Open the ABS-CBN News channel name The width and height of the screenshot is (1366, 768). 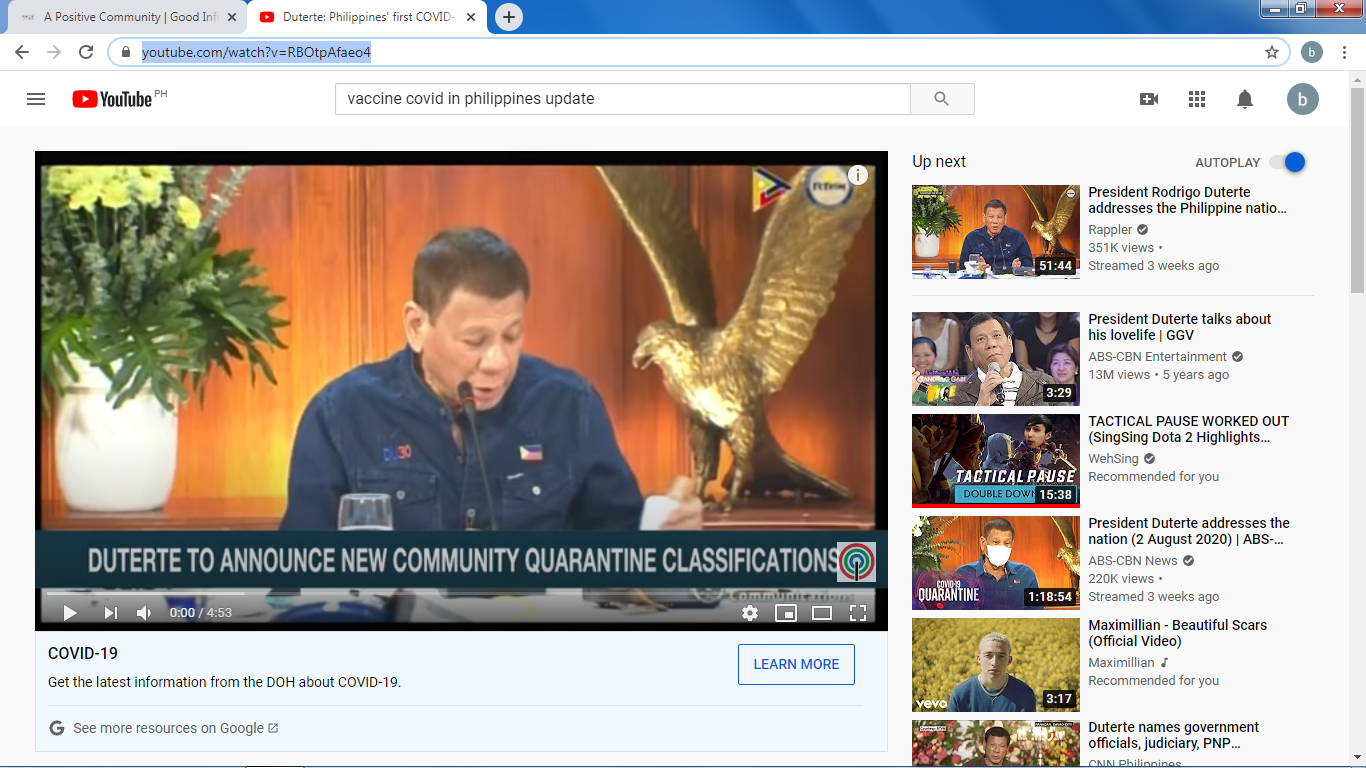[1133, 560]
